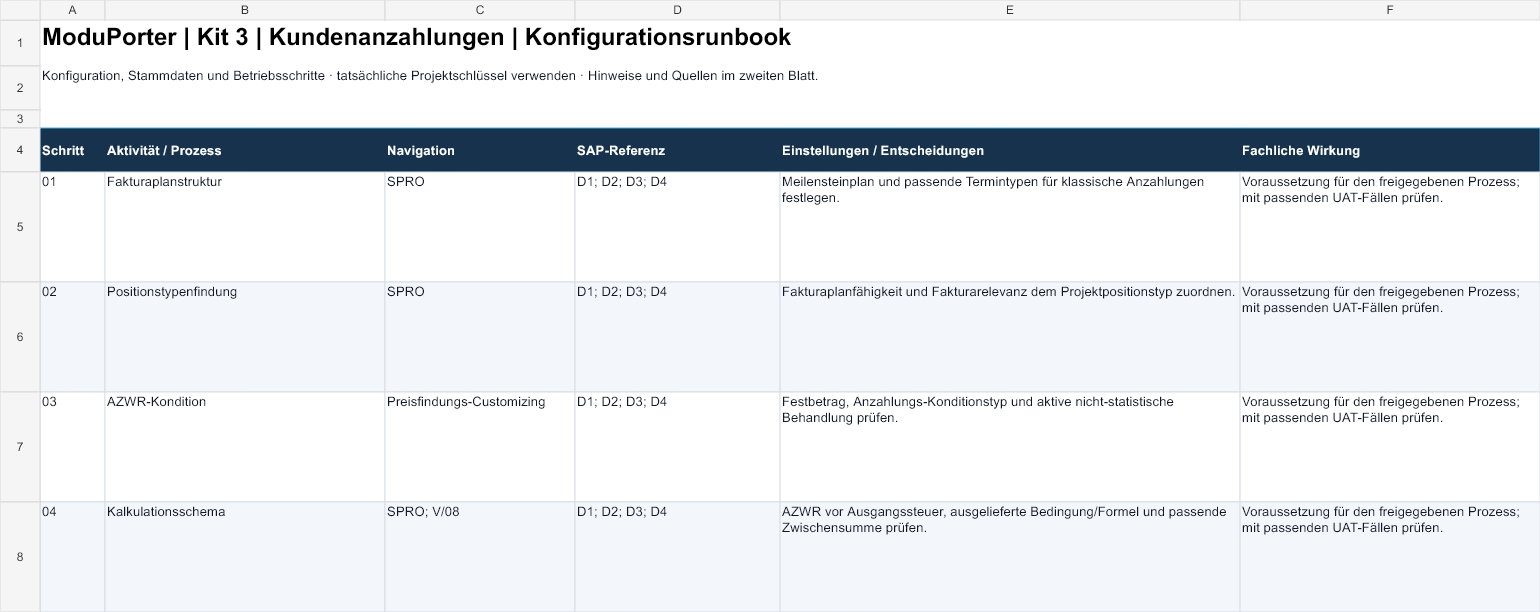Select step cell '01'

pos(72,227)
